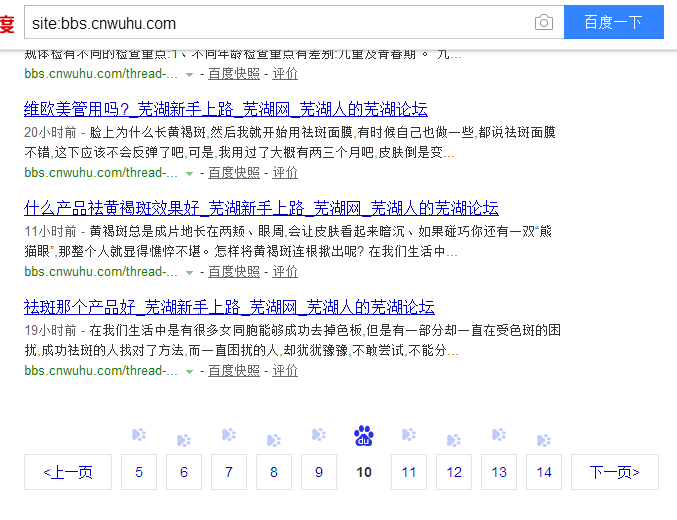Screen dimensions: 677x520
Task: Open result 什么产品祛黄褐斑效果好
Action: pyautogui.click(x=261, y=208)
